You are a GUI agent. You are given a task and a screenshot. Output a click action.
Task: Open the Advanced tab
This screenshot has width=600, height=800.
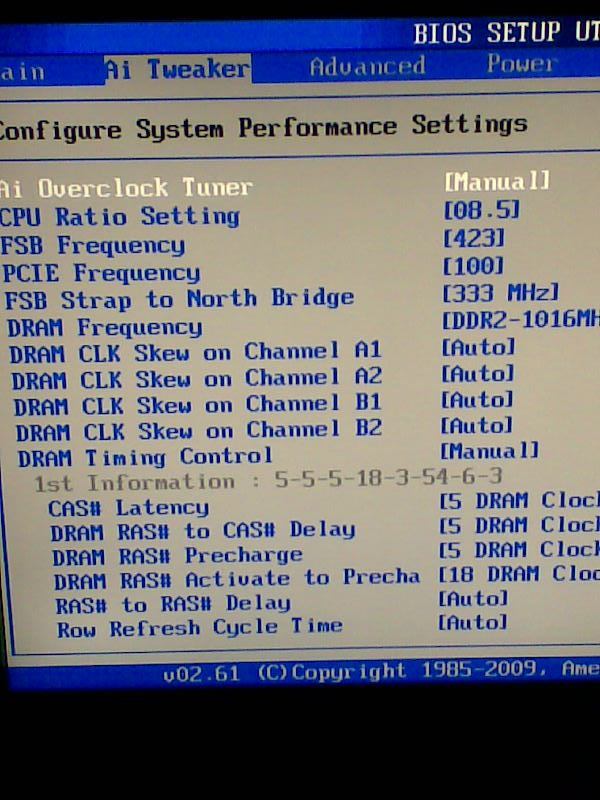pos(367,66)
